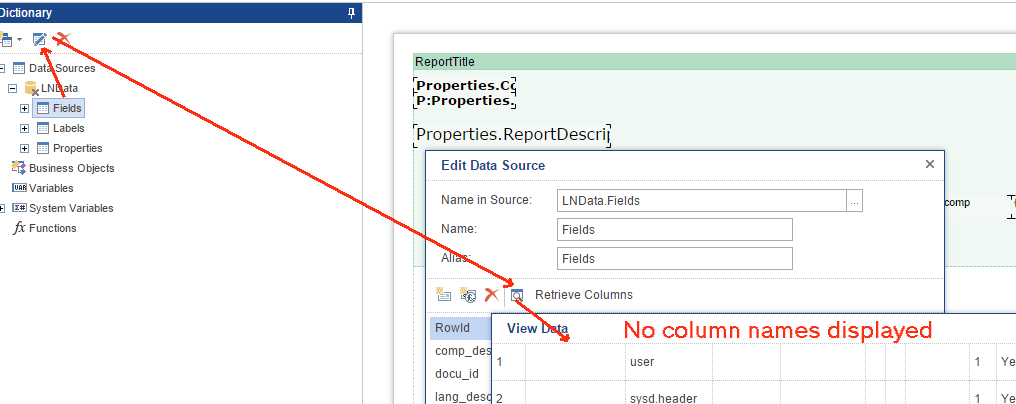Select Variables in Dictionary
Image resolution: width=1016 pixels, height=404 pixels.
tap(51, 188)
